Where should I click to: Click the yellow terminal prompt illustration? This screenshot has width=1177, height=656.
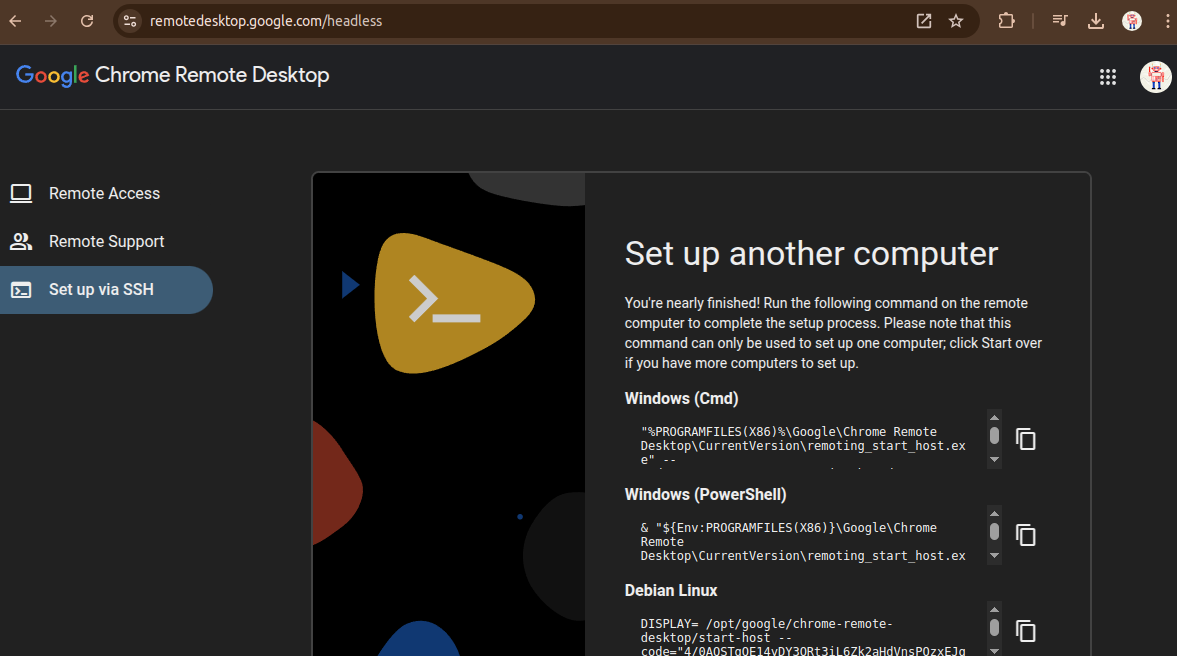click(x=453, y=302)
